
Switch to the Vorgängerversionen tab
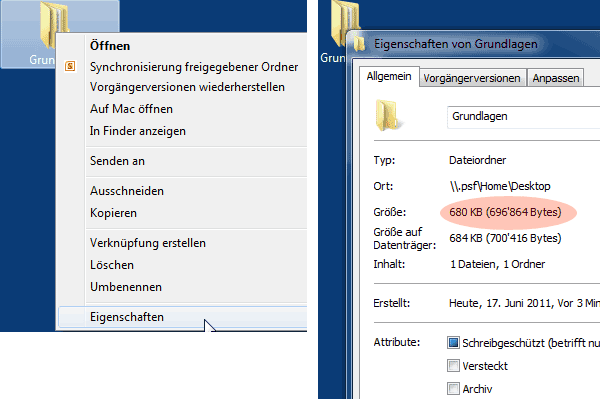click(471, 78)
